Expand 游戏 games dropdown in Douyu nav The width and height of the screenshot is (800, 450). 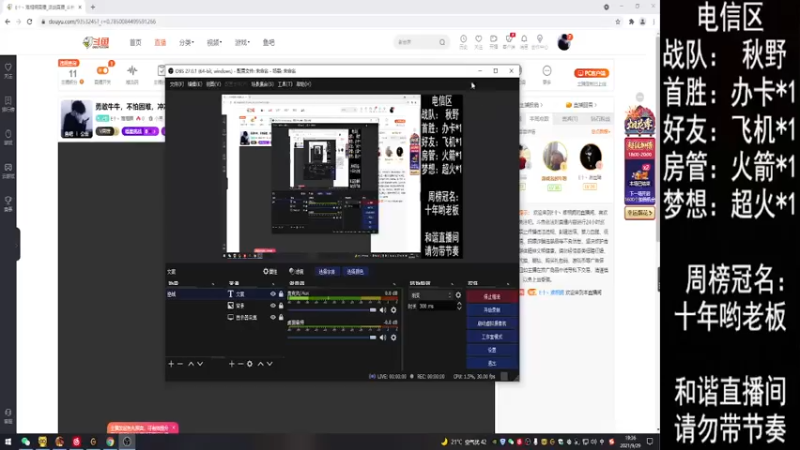(242, 42)
